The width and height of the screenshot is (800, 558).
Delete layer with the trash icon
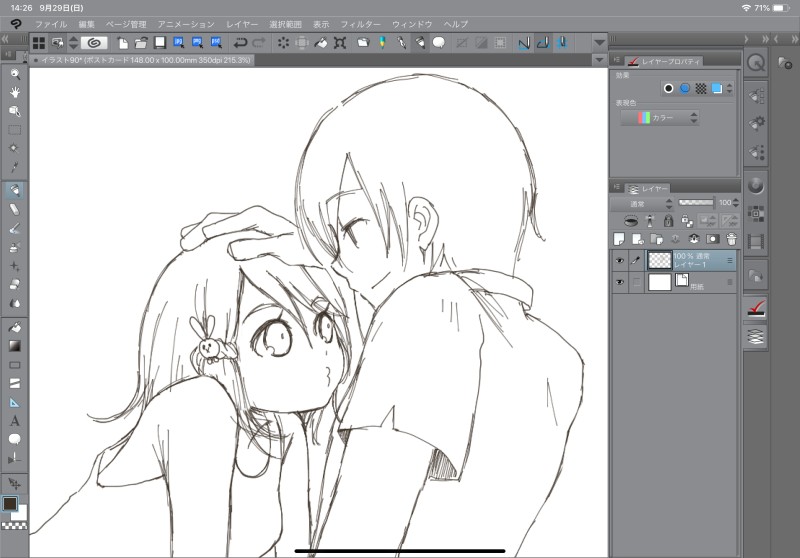(731, 239)
